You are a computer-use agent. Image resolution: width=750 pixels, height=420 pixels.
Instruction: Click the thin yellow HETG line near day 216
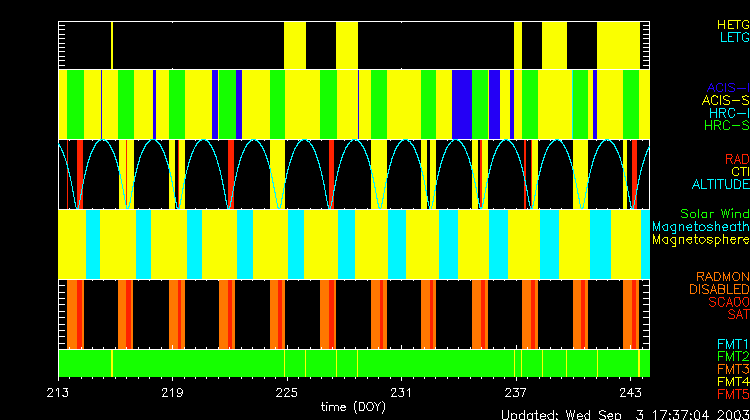pyautogui.click(x=112, y=45)
